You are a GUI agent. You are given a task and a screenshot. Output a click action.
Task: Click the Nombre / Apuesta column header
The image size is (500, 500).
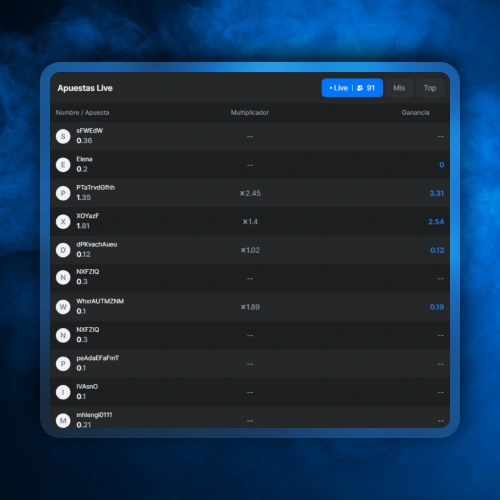point(82,113)
